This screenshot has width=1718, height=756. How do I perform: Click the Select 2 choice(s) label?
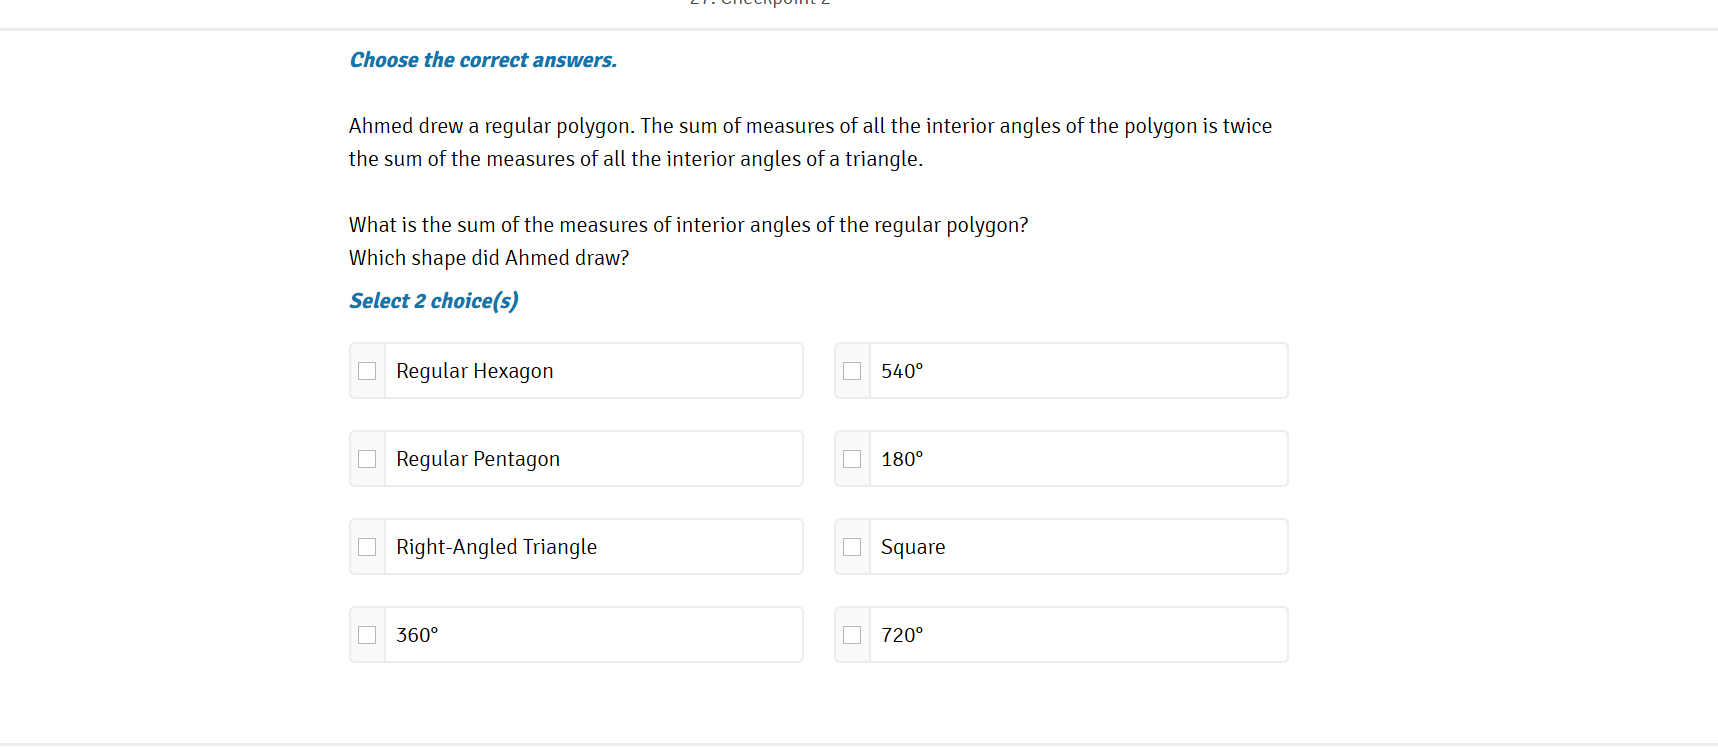[x=433, y=300]
